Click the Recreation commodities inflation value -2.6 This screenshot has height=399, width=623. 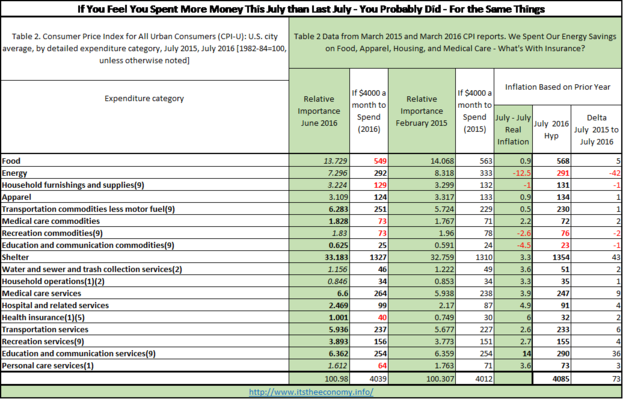click(x=523, y=233)
